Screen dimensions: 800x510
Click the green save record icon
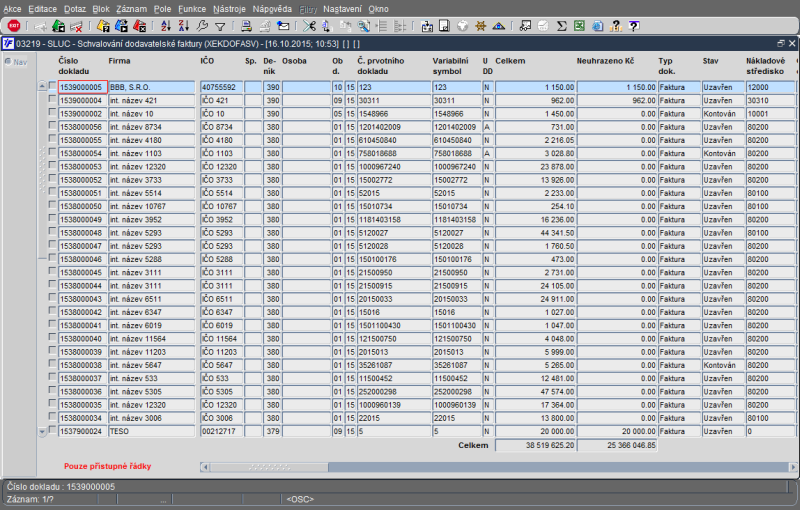[59, 26]
